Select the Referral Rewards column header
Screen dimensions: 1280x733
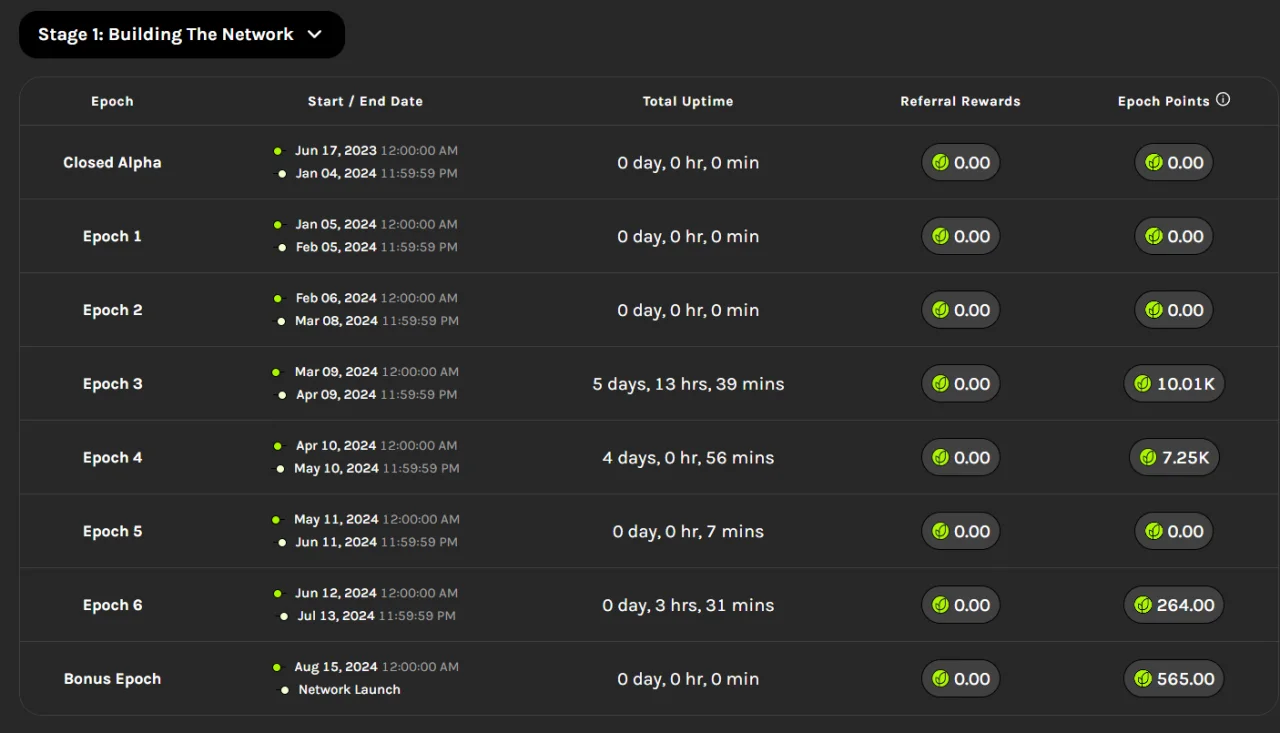[x=960, y=101]
